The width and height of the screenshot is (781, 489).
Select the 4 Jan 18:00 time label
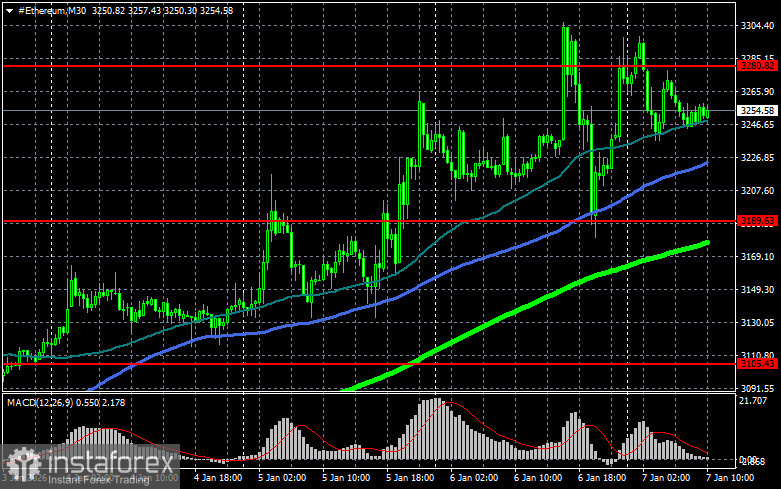(x=218, y=478)
